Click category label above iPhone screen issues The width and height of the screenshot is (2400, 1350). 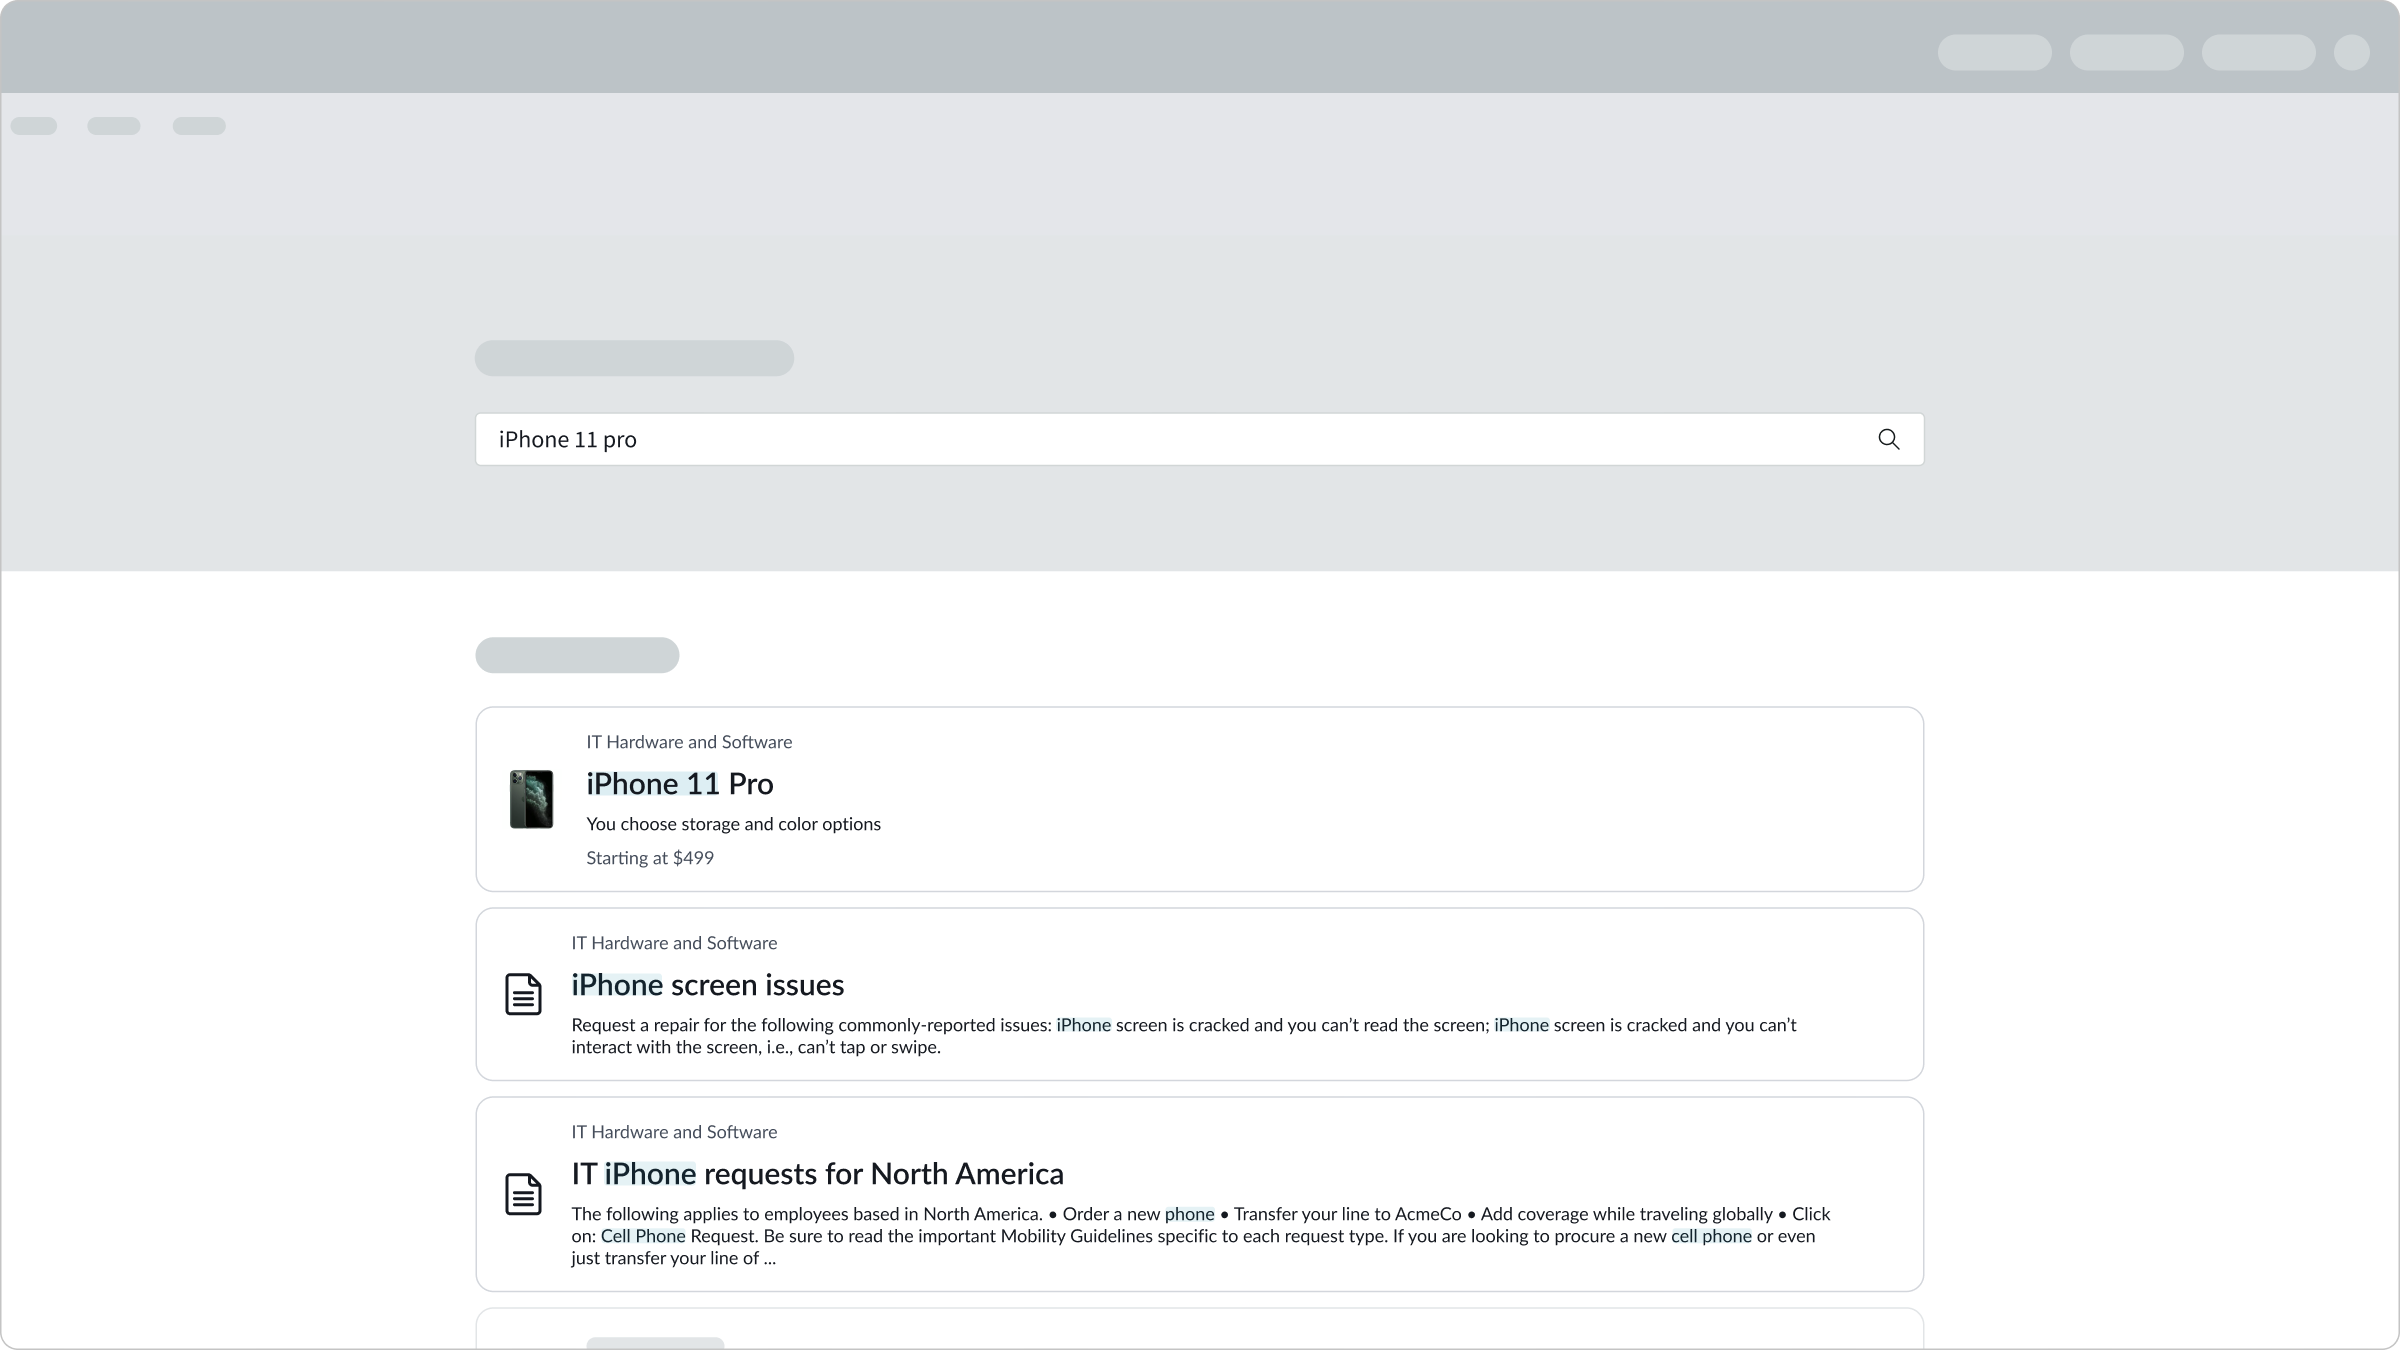[x=674, y=943]
